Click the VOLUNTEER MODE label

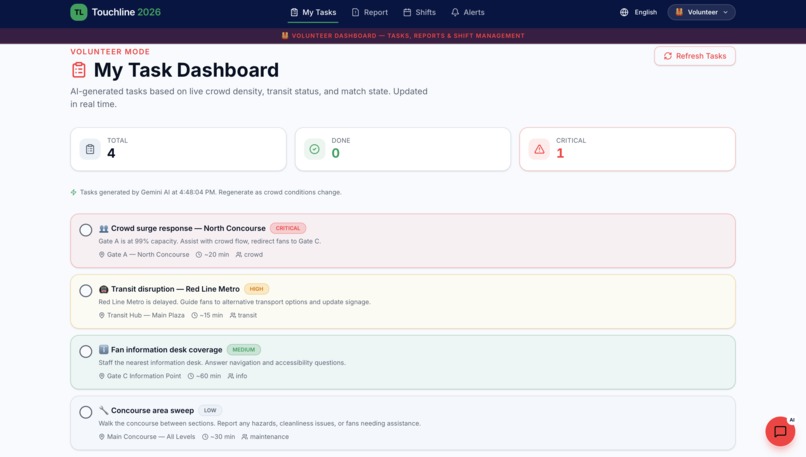pos(110,51)
